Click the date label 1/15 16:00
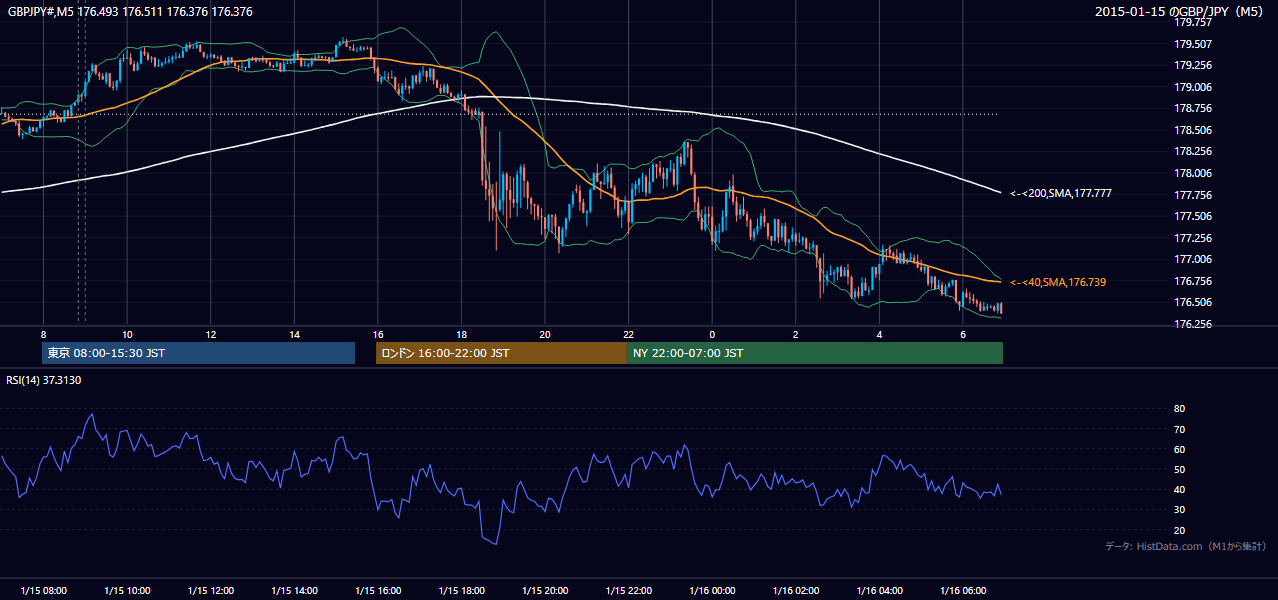The height and width of the screenshot is (600, 1278). tap(378, 590)
